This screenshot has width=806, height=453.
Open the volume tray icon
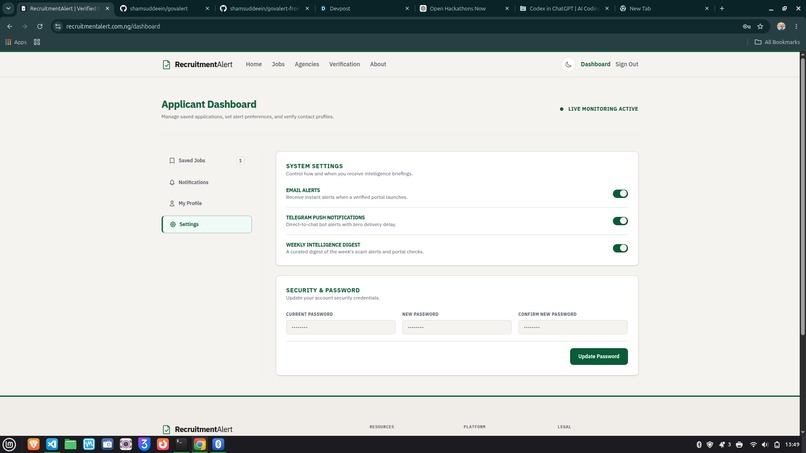[765, 444]
